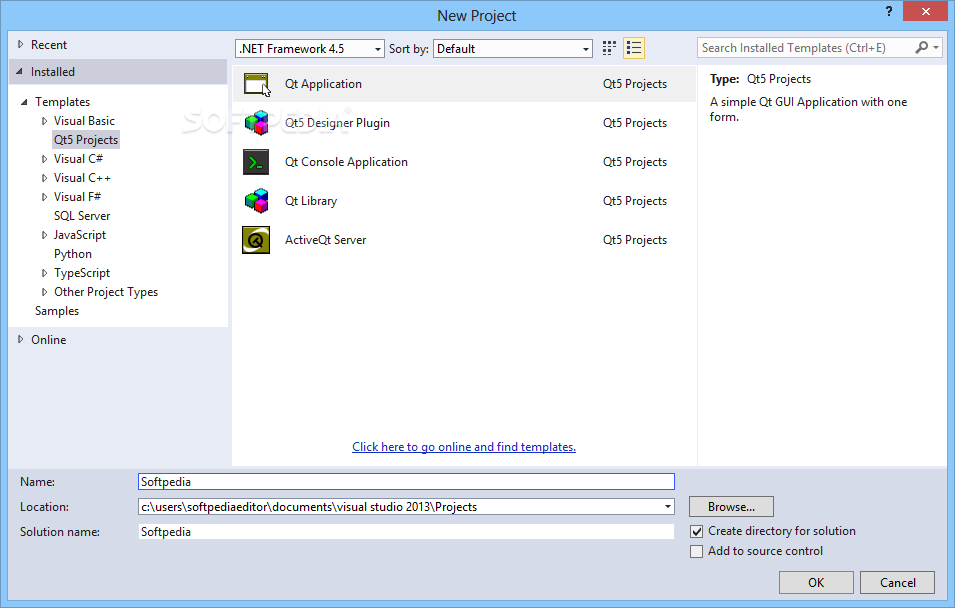The width and height of the screenshot is (955, 608).
Task: Collapse the Installed section
Action: coord(21,72)
